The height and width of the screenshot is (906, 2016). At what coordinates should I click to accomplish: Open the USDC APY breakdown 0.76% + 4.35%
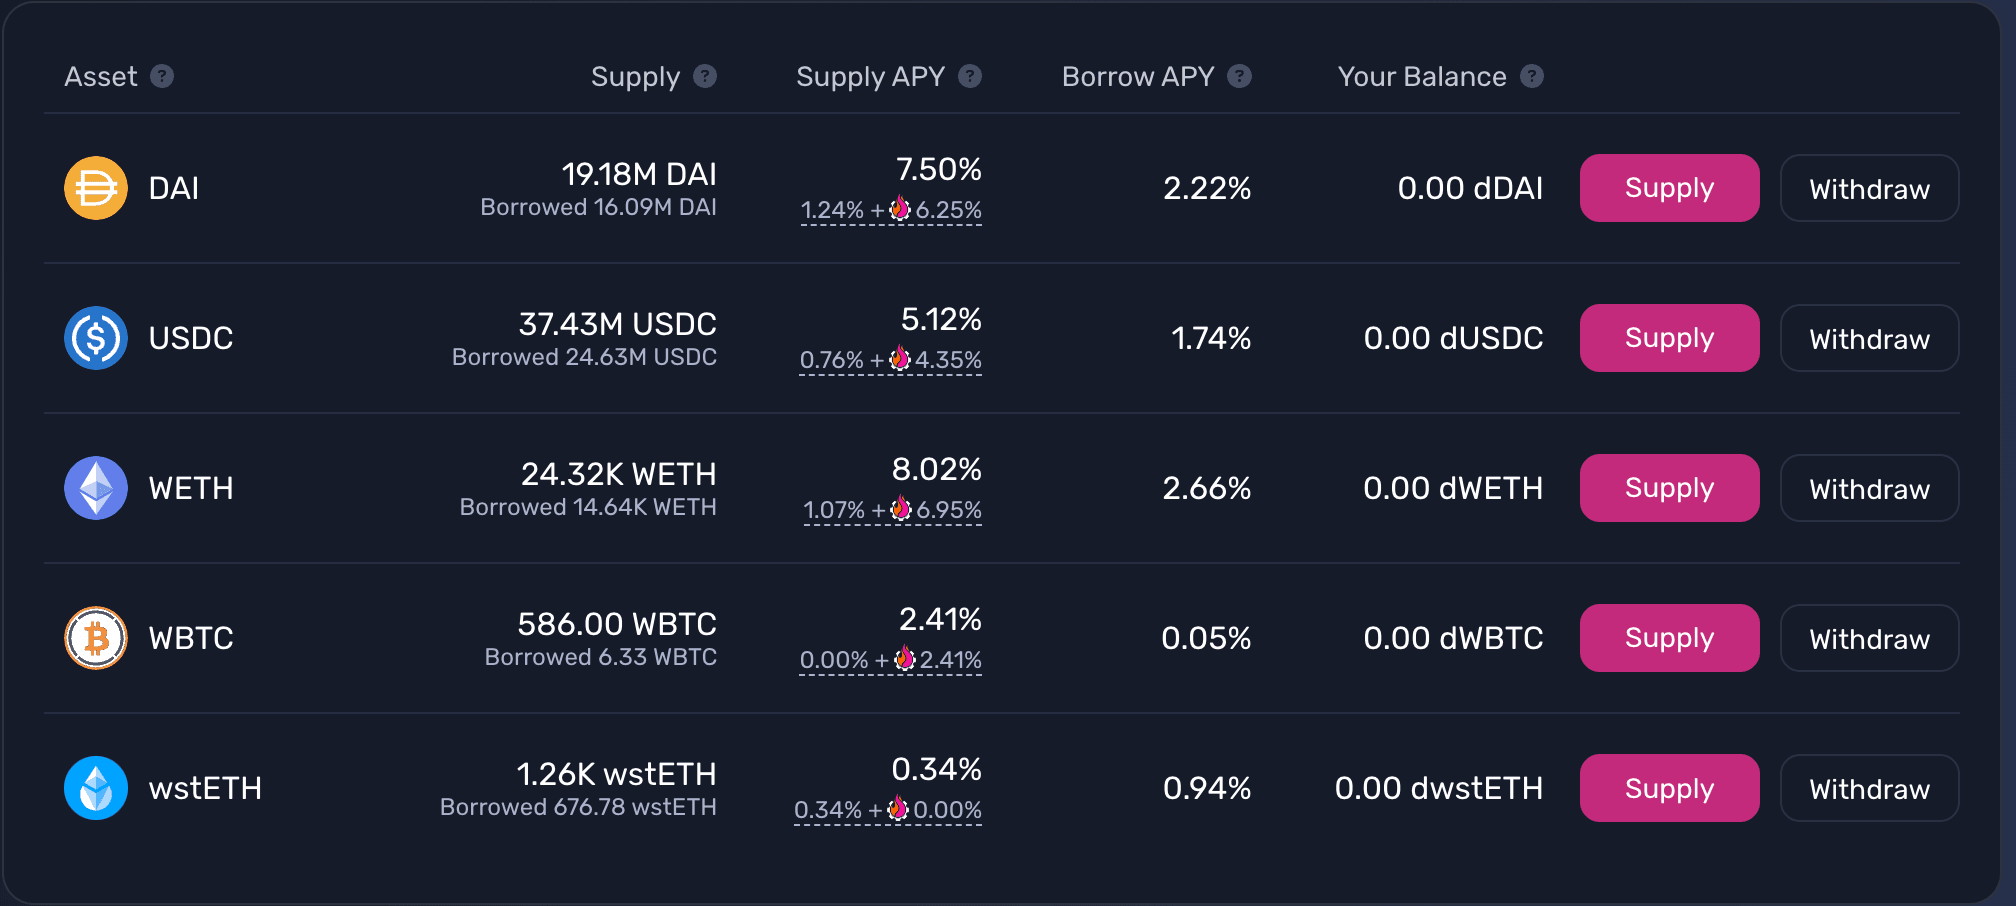[x=891, y=360]
